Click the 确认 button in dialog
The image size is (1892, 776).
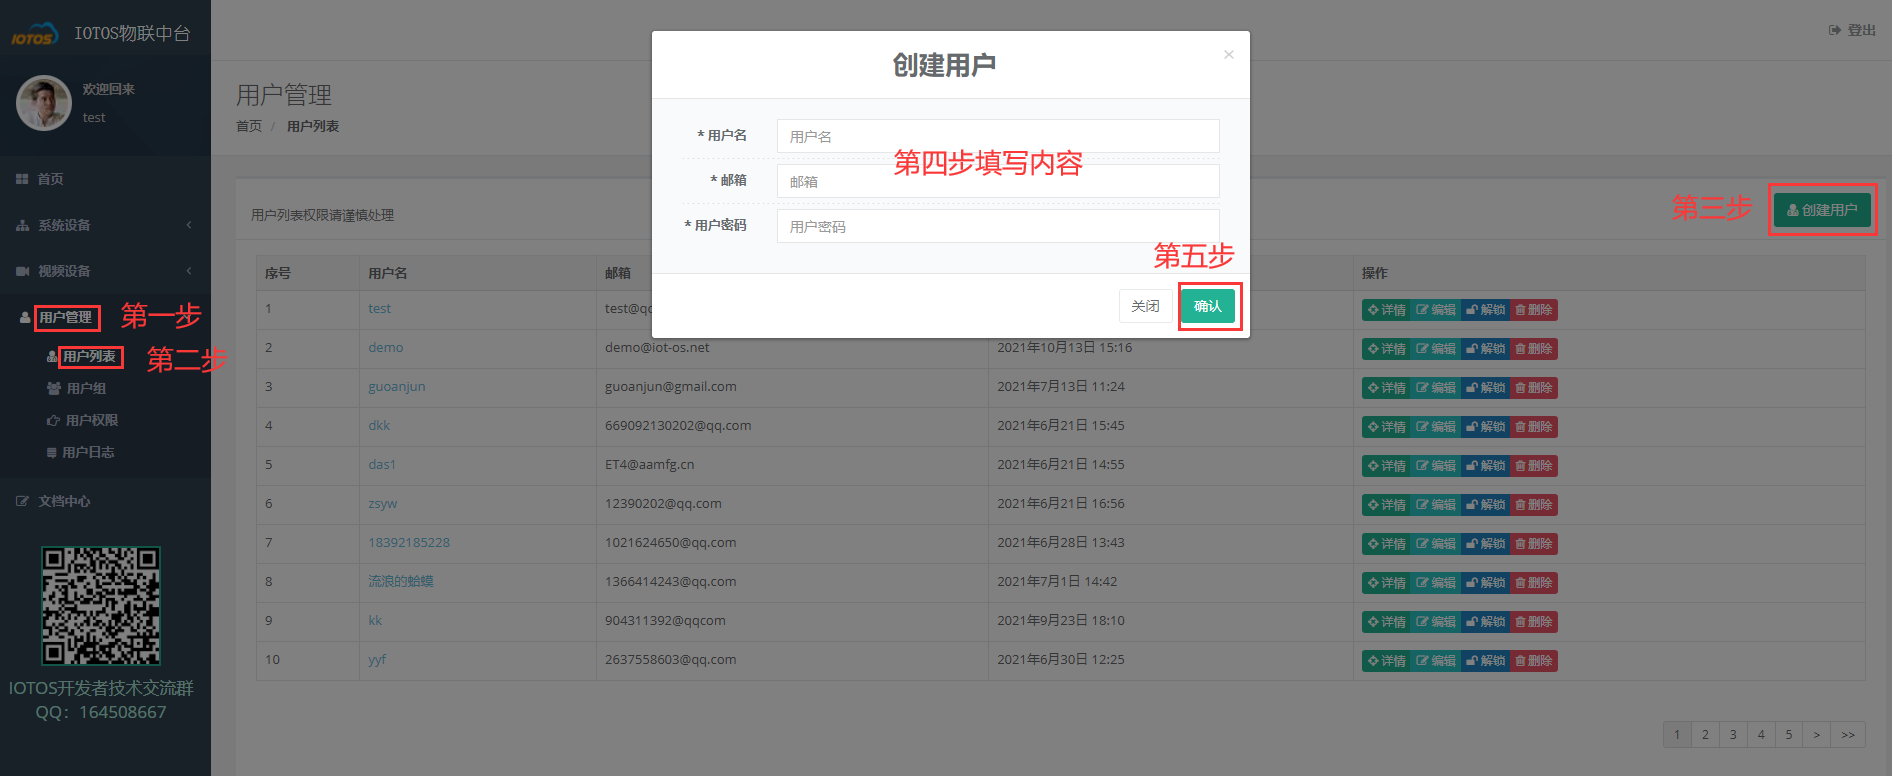pyautogui.click(x=1208, y=306)
